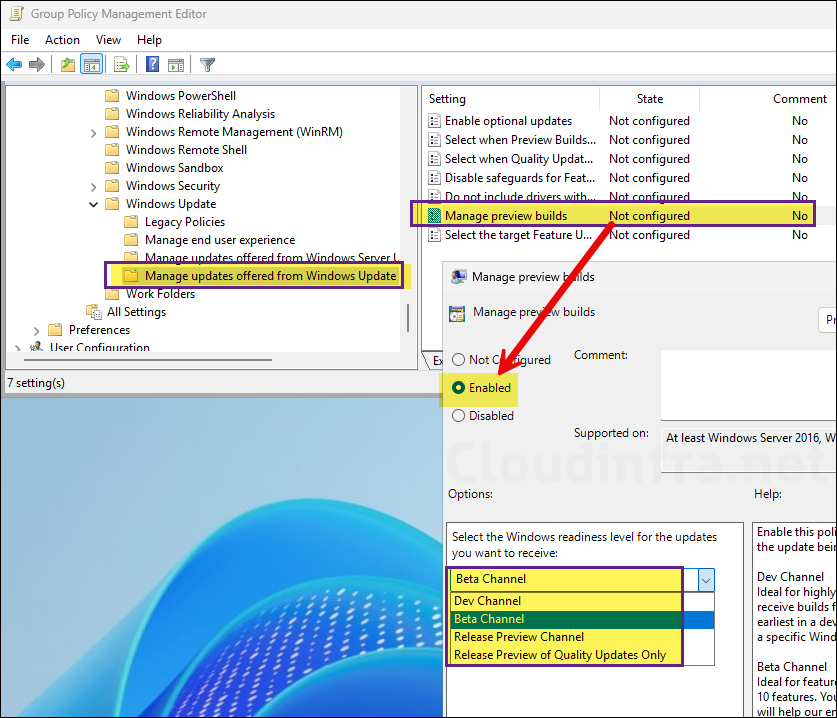Toggle Show/Hide Console Tree icon
Viewport: 837px width, 718px height.
[91, 65]
